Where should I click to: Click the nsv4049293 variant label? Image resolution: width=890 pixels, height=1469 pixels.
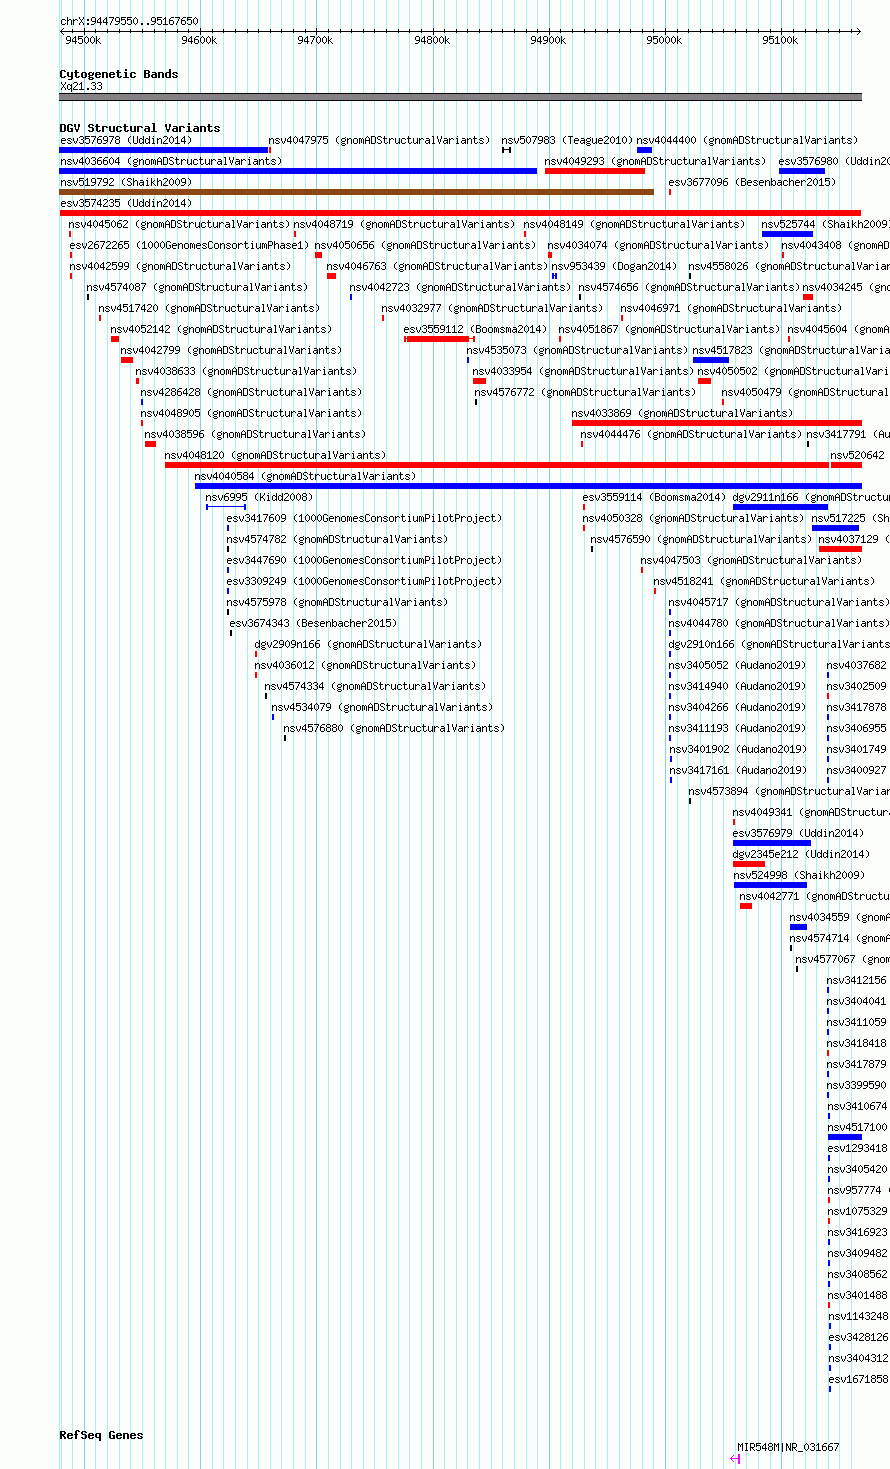point(655,161)
